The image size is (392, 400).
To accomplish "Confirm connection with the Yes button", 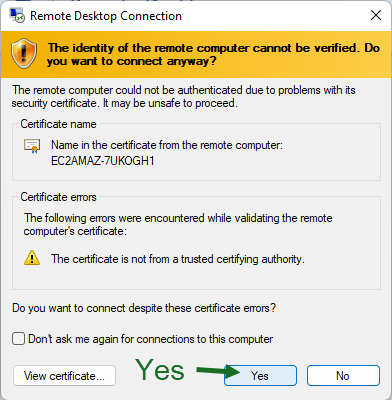I will [260, 376].
